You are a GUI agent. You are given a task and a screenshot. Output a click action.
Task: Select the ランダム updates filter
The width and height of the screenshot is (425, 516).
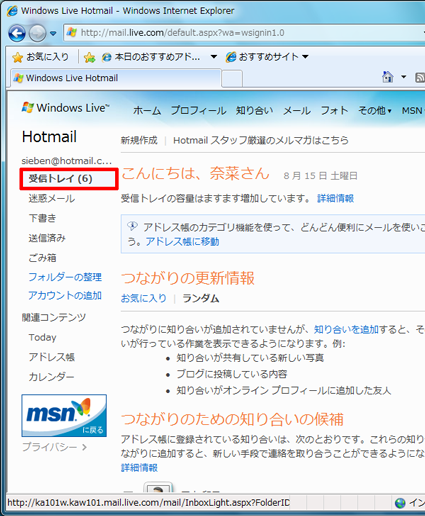pos(201,298)
